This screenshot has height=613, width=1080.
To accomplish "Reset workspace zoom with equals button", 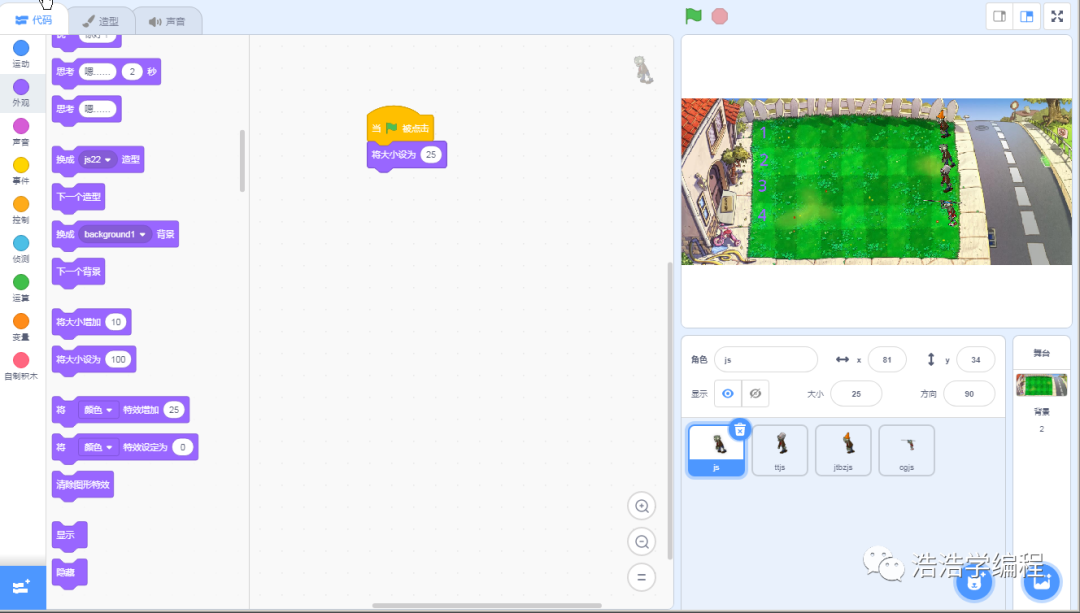I will [x=641, y=577].
